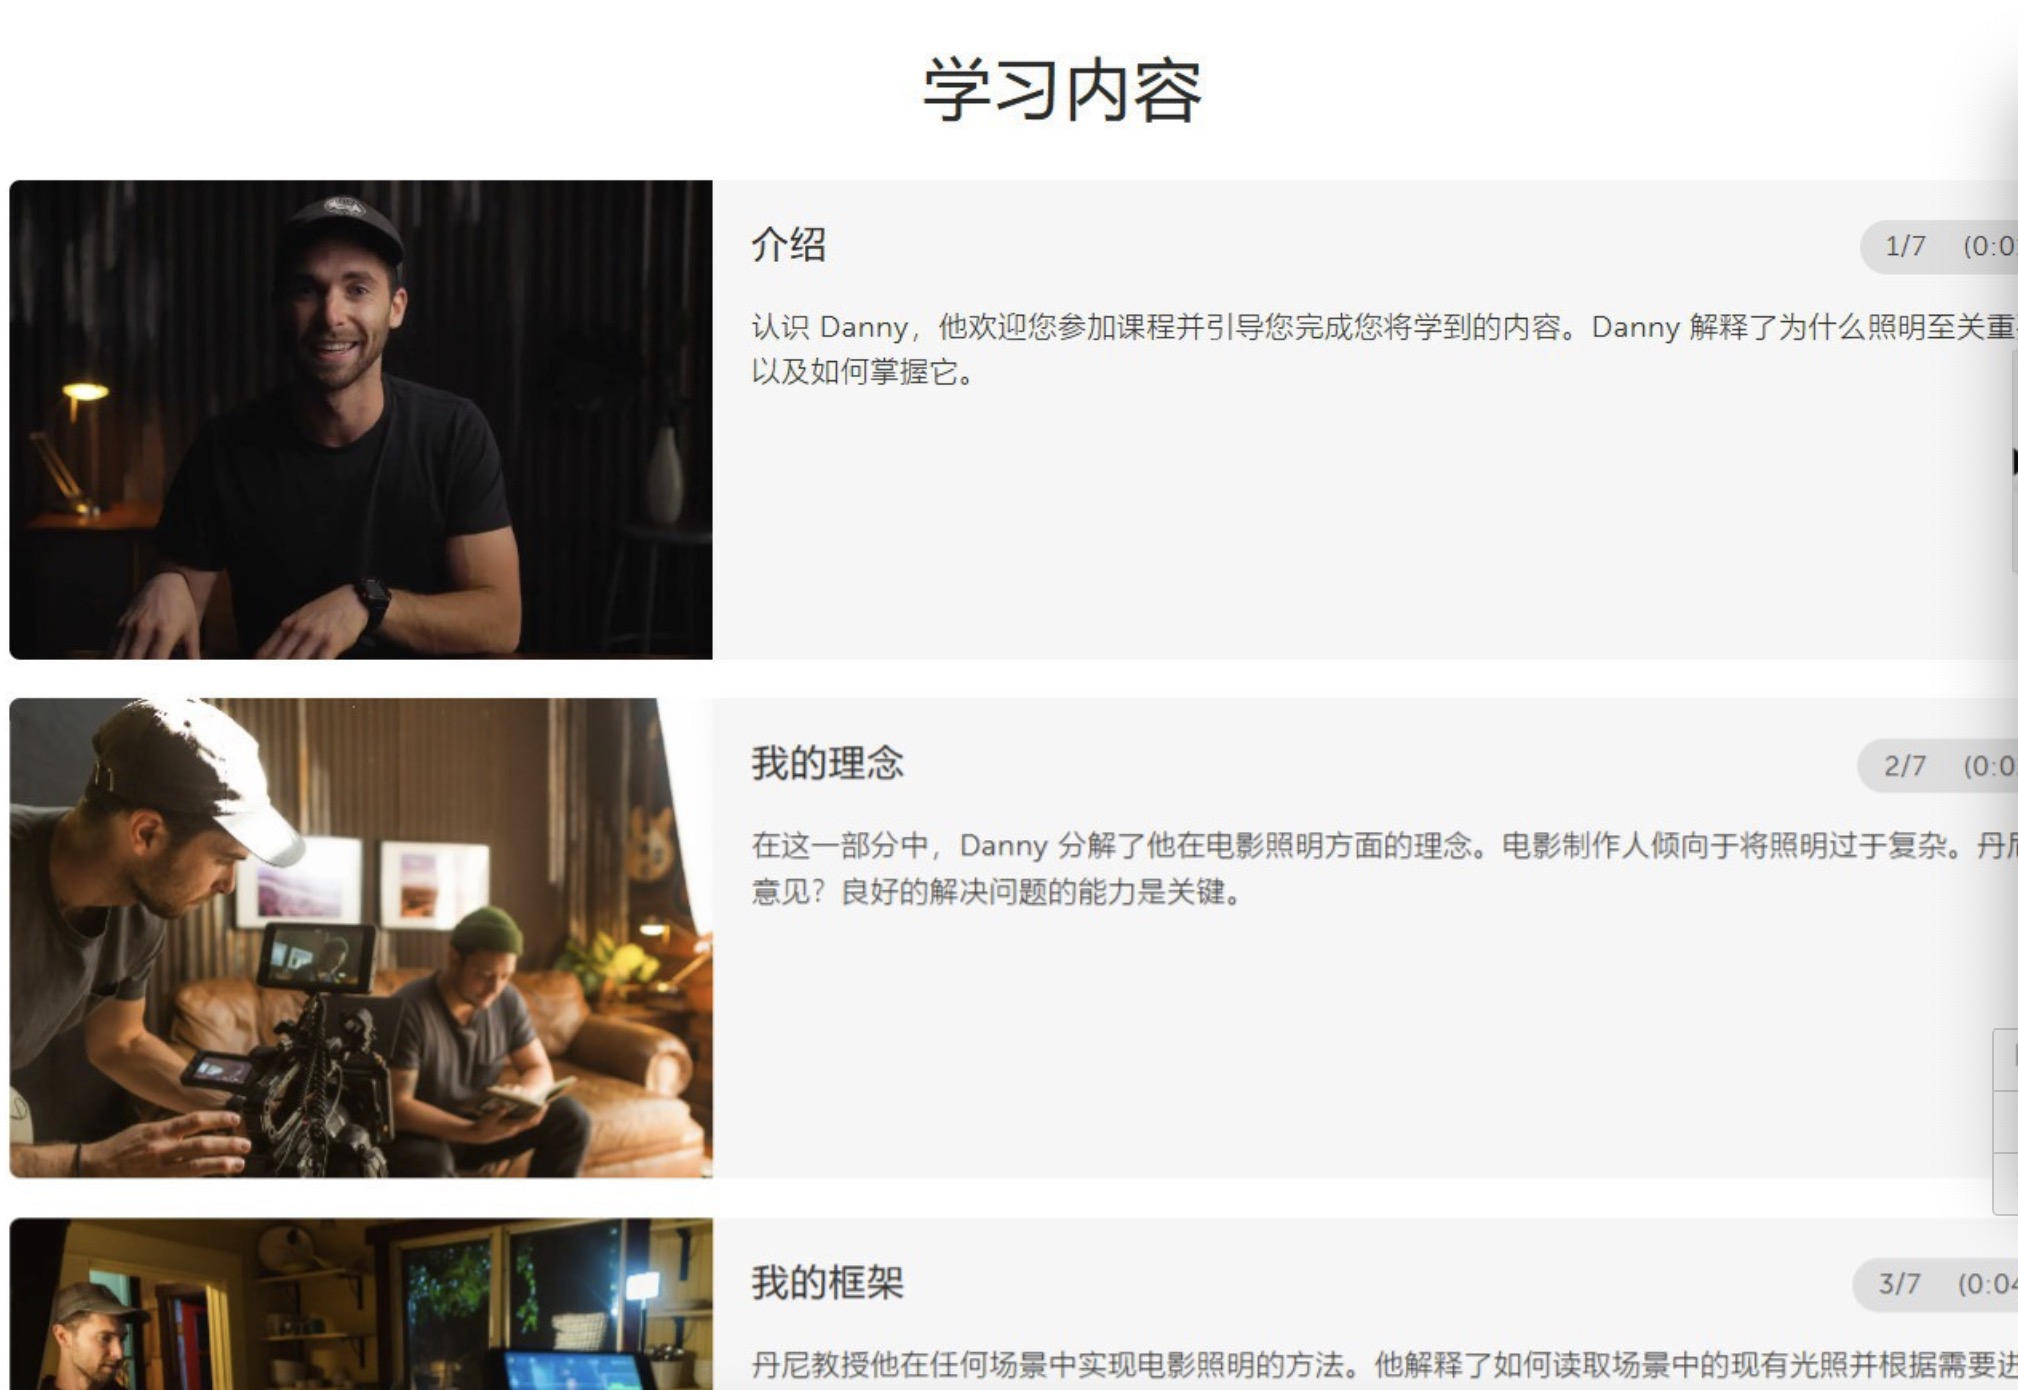The width and height of the screenshot is (2018, 1390).
Task: Click the 我的框架 description starting with 丹尼教授
Action: click(x=1384, y=1365)
